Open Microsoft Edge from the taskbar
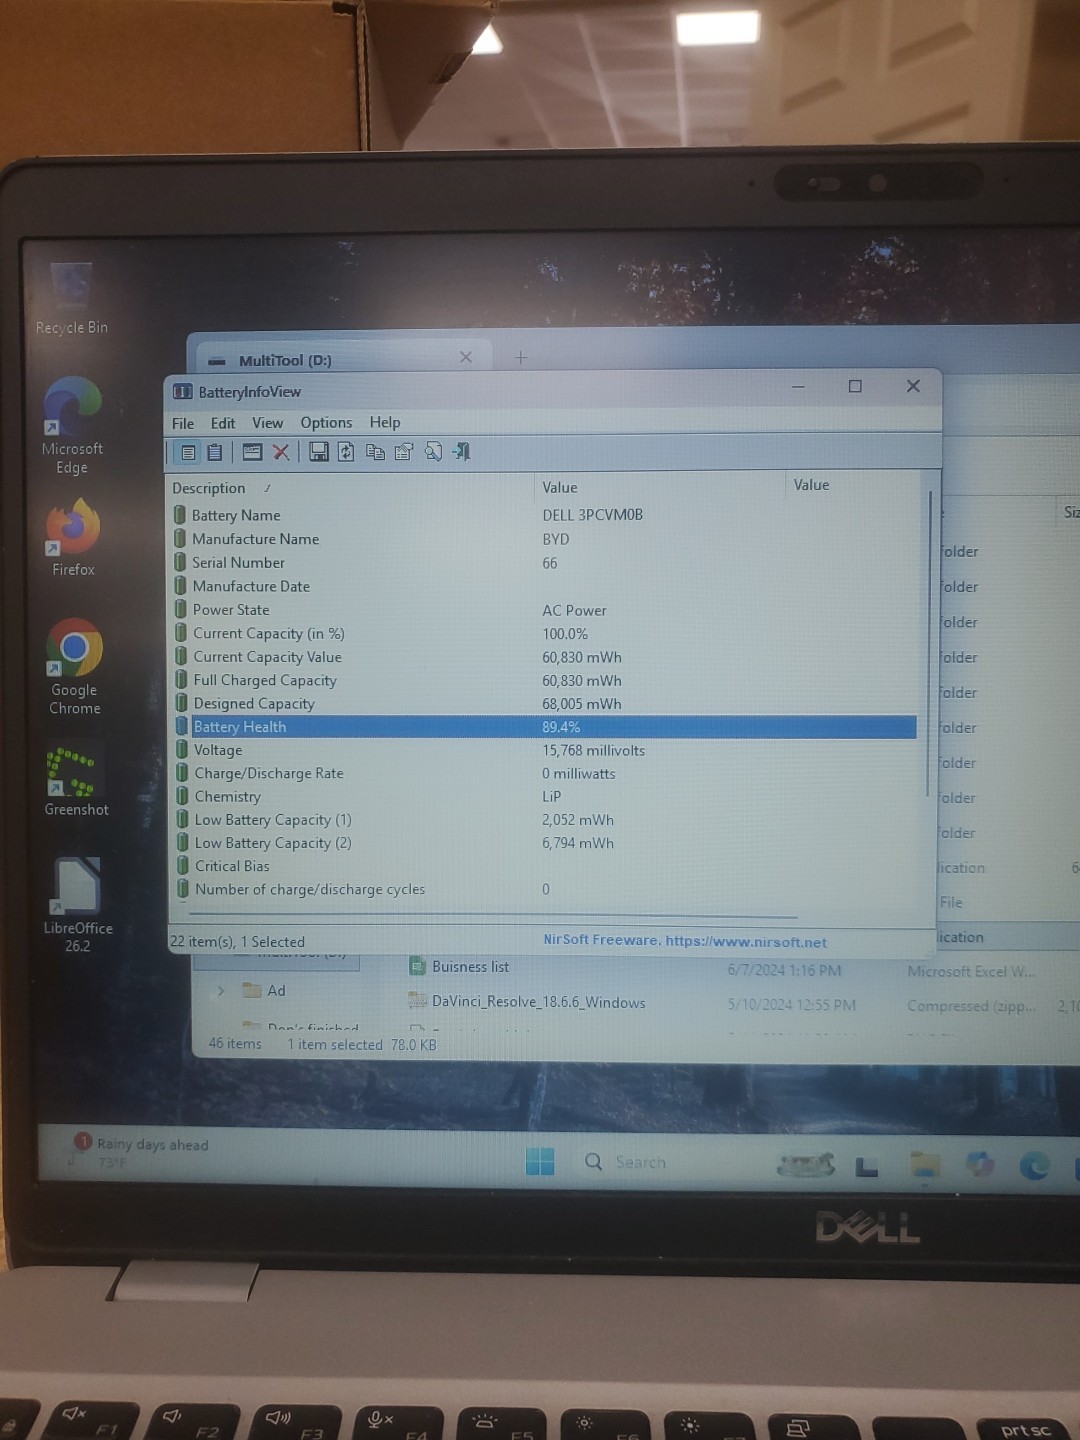The image size is (1080, 1440). [x=1034, y=1165]
